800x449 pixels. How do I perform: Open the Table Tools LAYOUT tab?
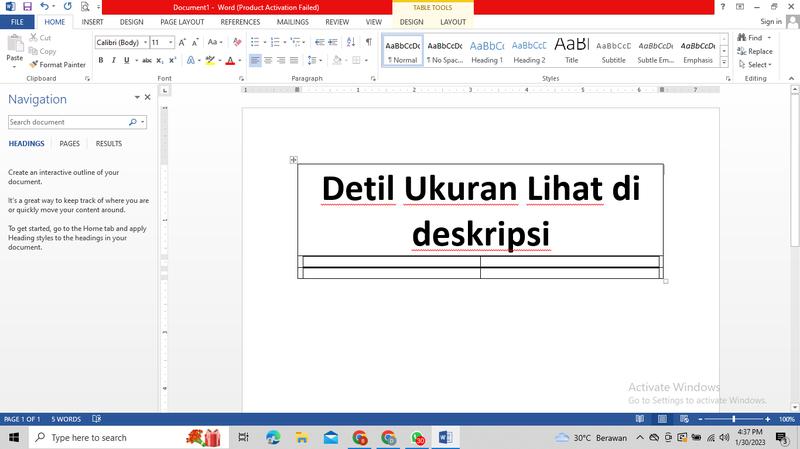(x=453, y=22)
